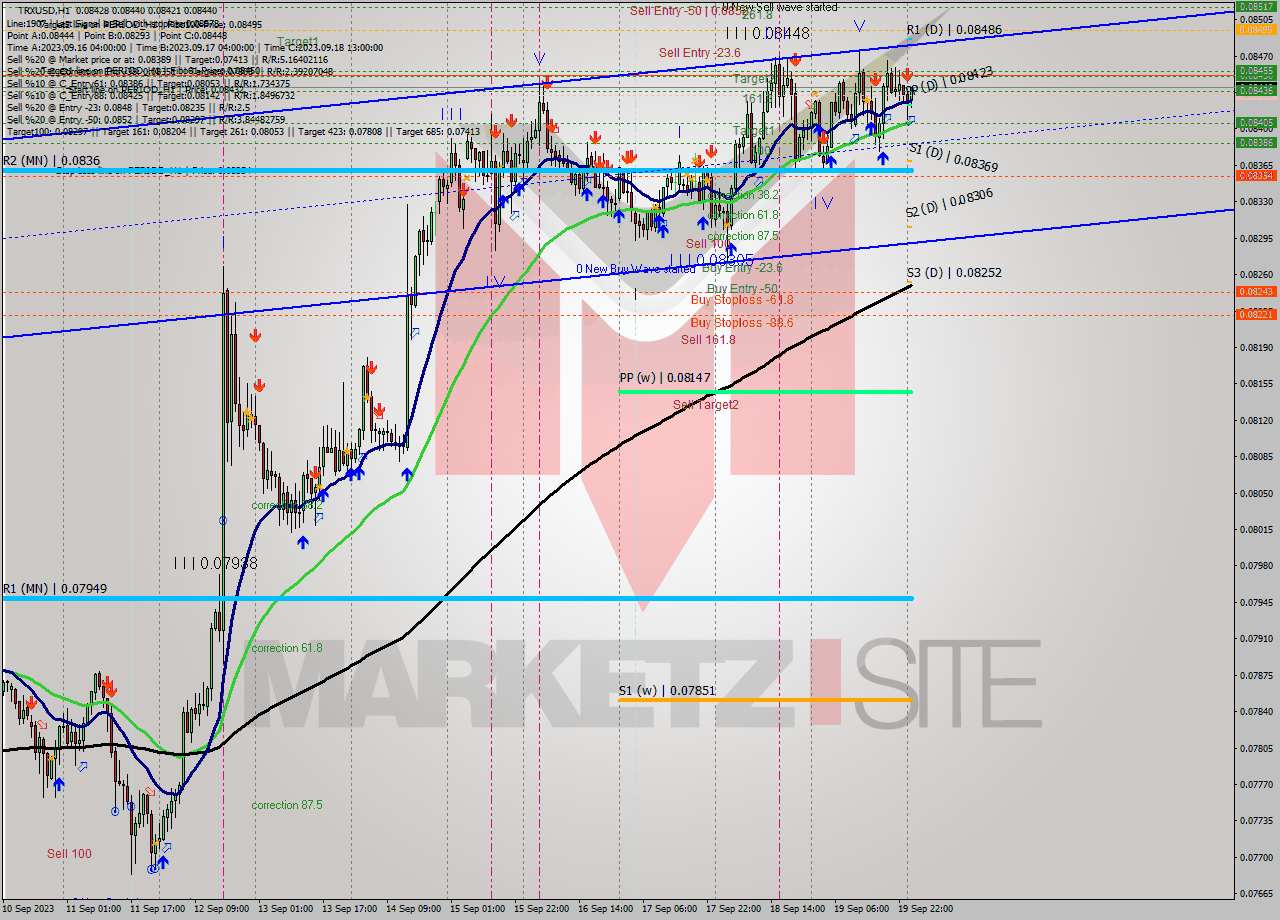Click the green 0.08405 price tag on axis
This screenshot has width=1280, height=920.
[x=1256, y=122]
